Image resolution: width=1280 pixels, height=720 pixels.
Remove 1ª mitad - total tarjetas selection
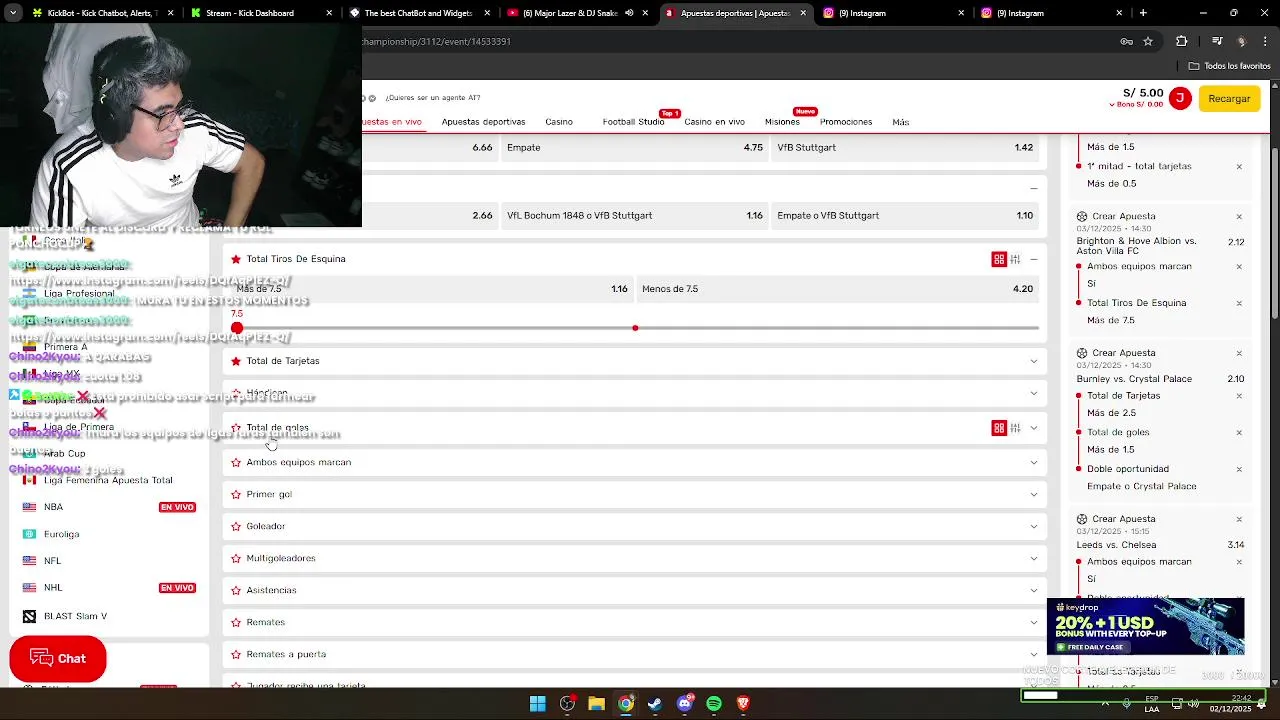[1239, 167]
